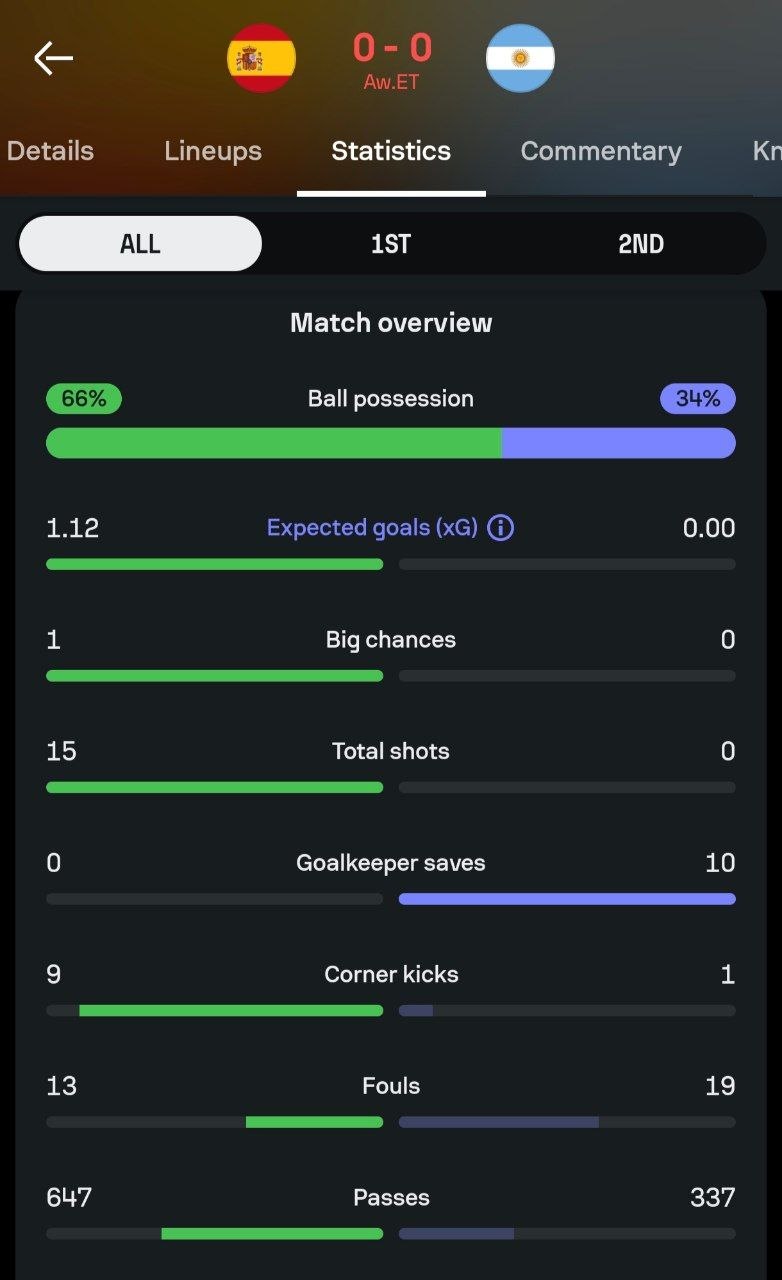Tap the 34% possession badge
This screenshot has height=1280, width=782.
(698, 399)
